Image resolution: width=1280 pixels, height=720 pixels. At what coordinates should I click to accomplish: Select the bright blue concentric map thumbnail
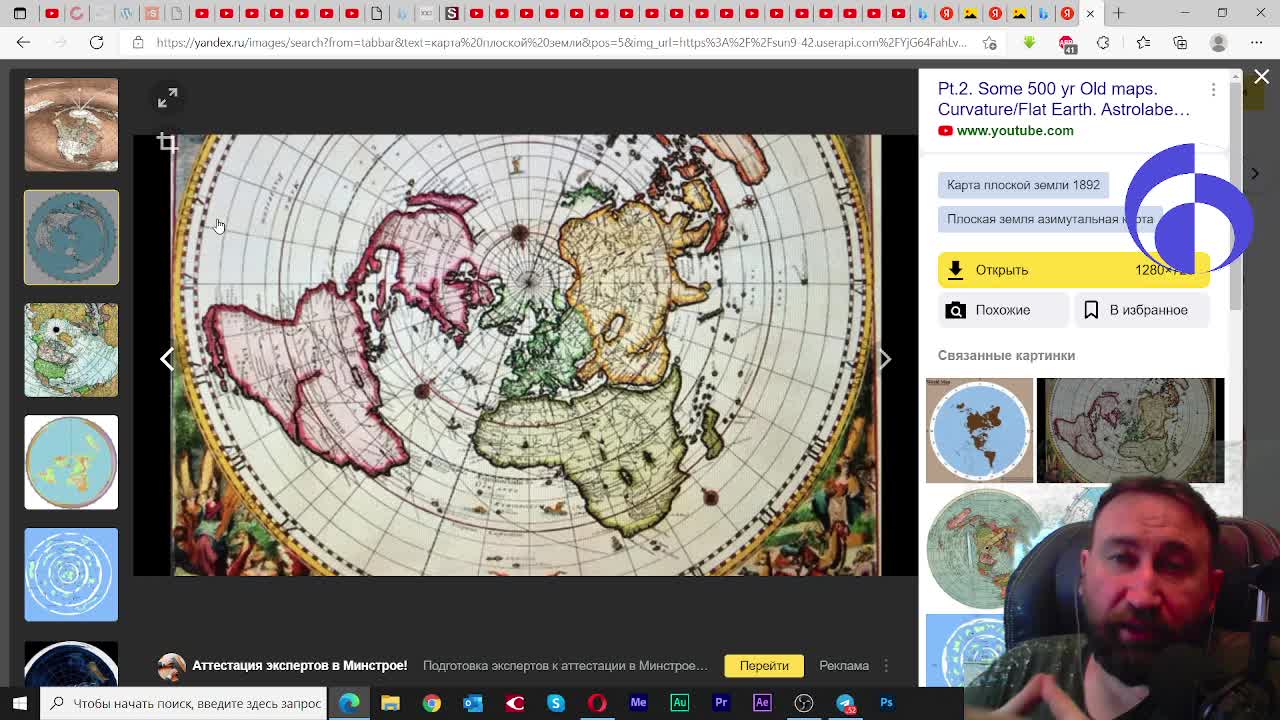pos(71,574)
